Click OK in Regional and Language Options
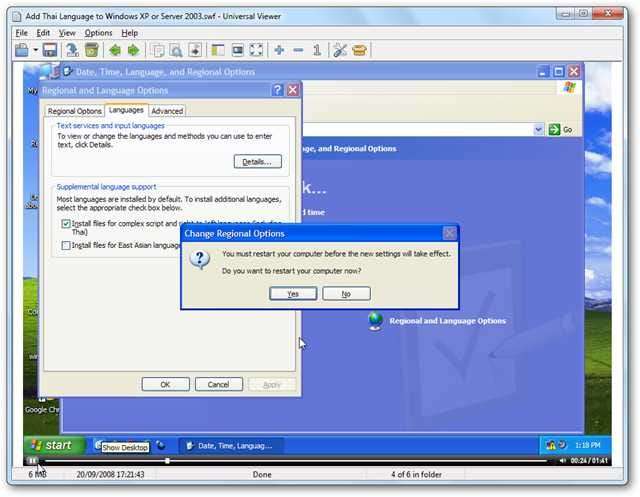The height and width of the screenshot is (497, 640). pos(165,384)
